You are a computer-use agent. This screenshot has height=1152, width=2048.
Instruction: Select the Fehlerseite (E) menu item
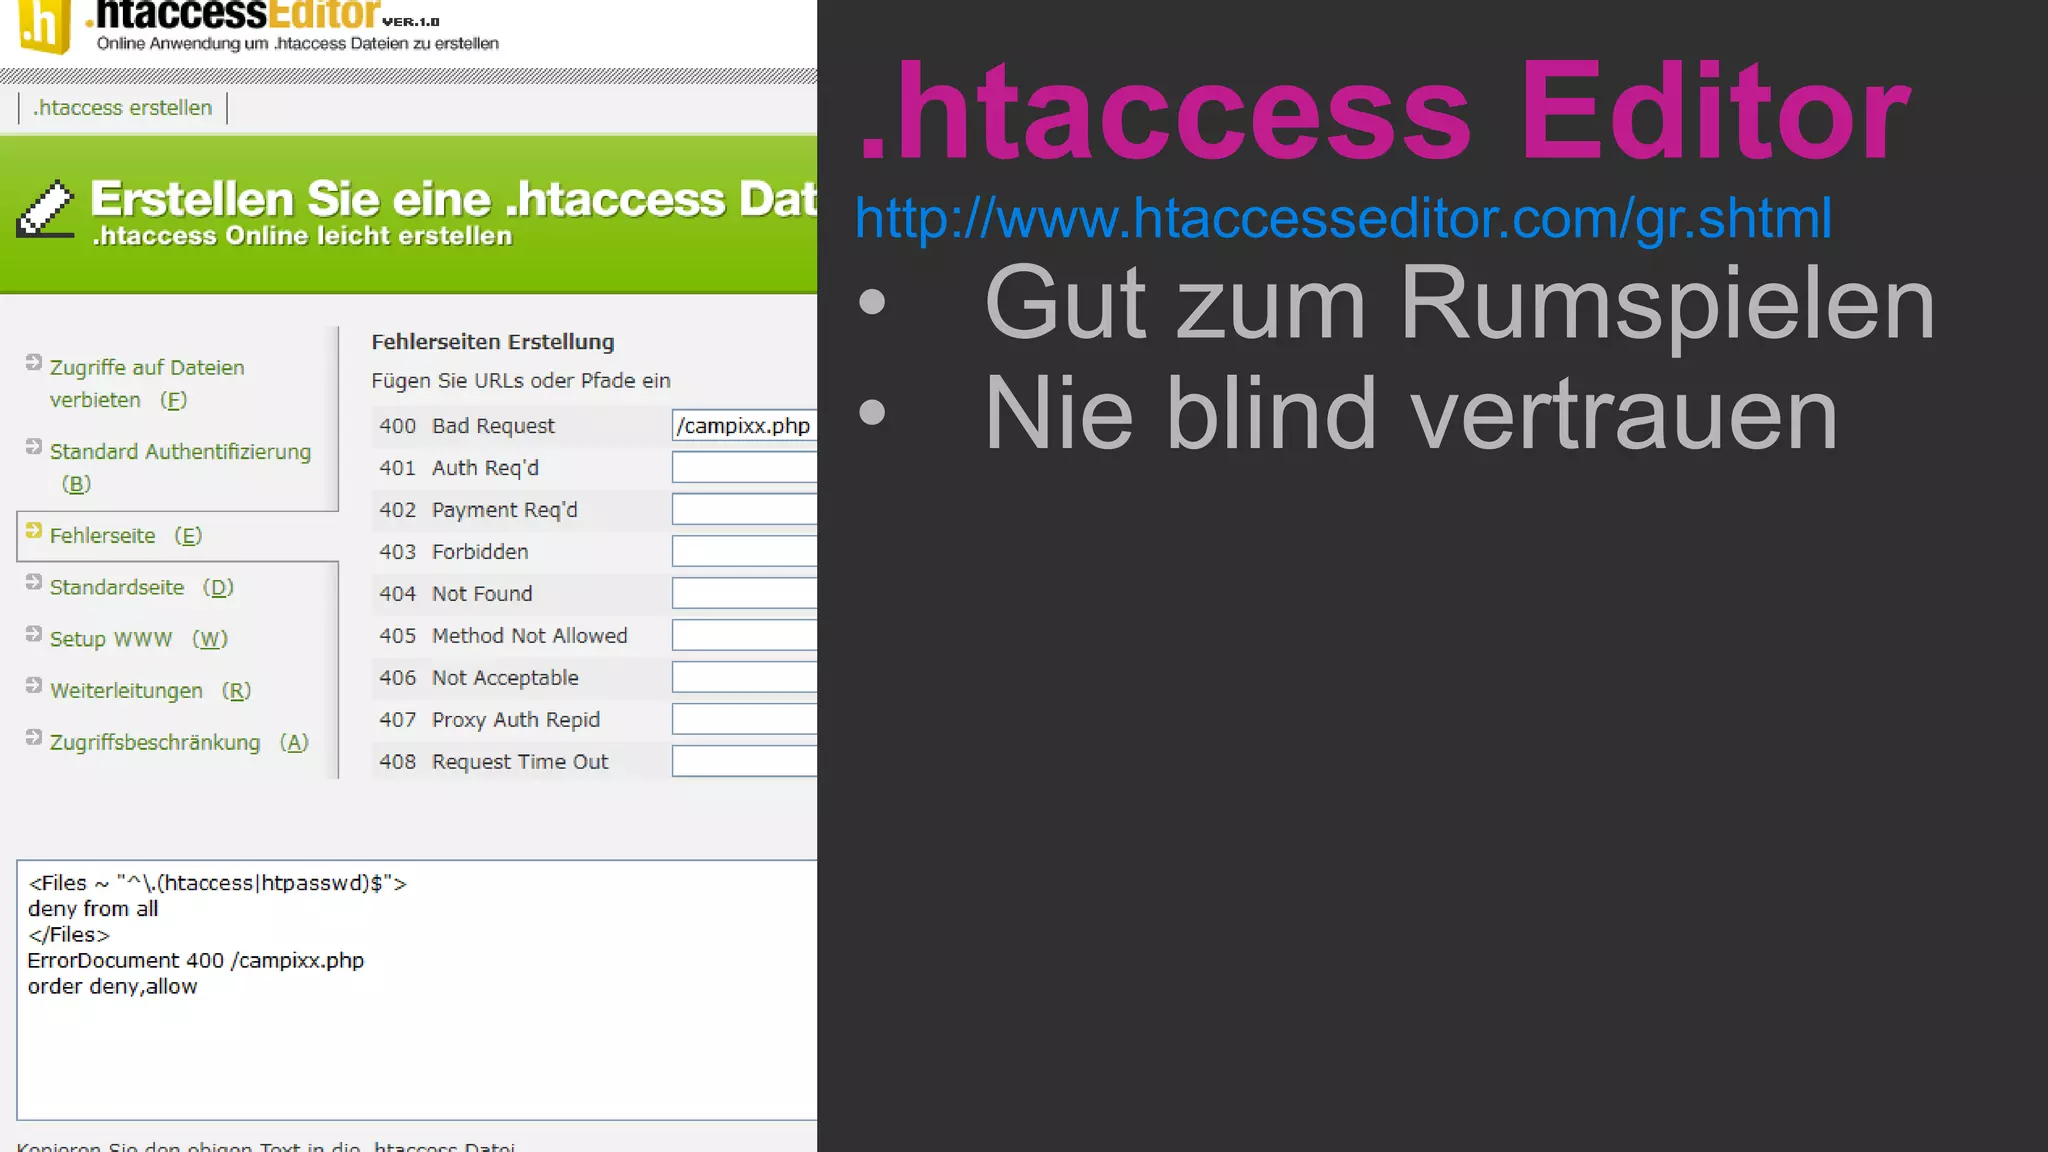126,536
